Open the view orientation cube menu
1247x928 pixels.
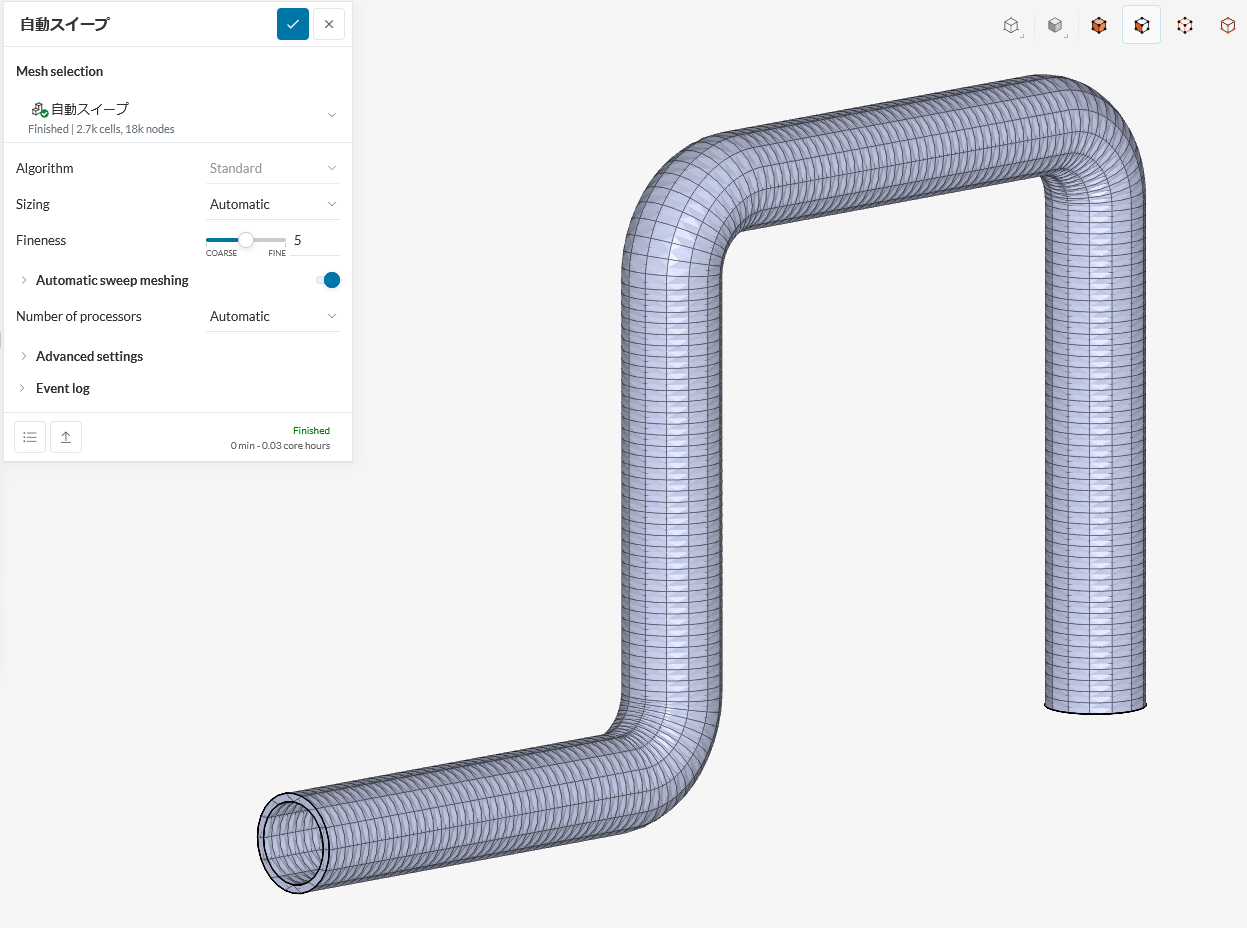click(x=1011, y=26)
